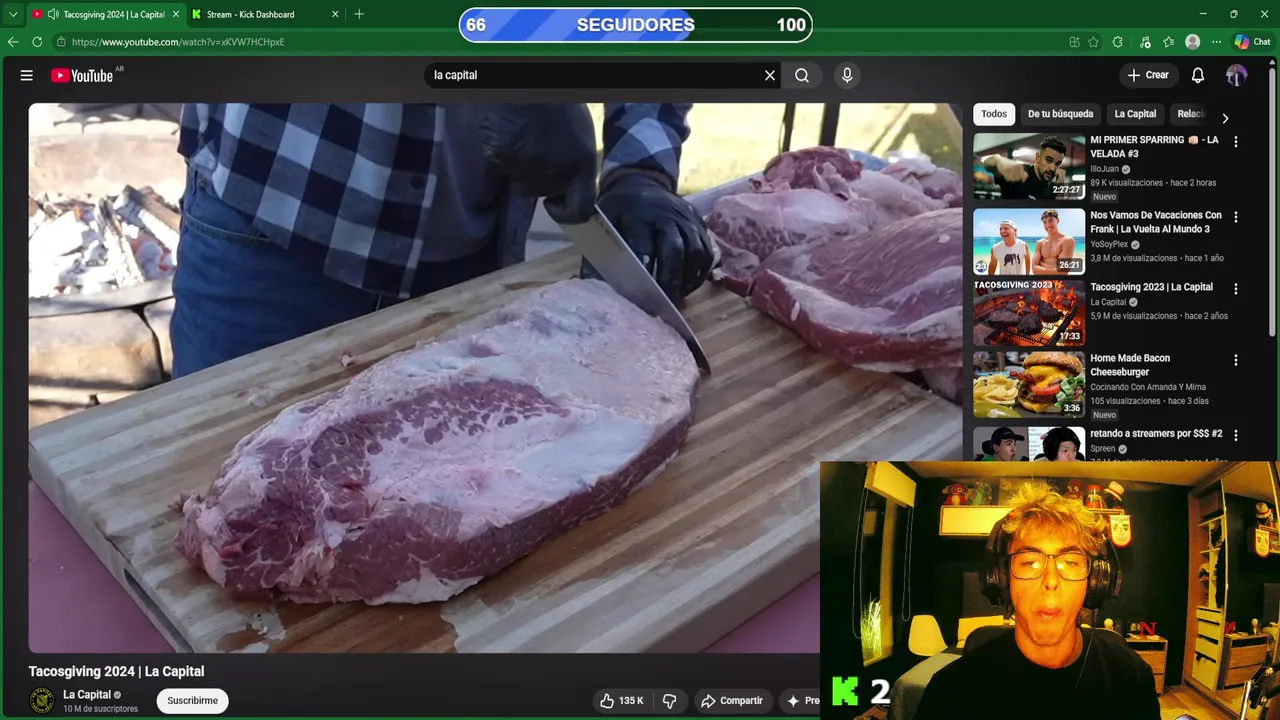Reload the page with refresh icon
This screenshot has height=720, width=1280.
tap(37, 42)
